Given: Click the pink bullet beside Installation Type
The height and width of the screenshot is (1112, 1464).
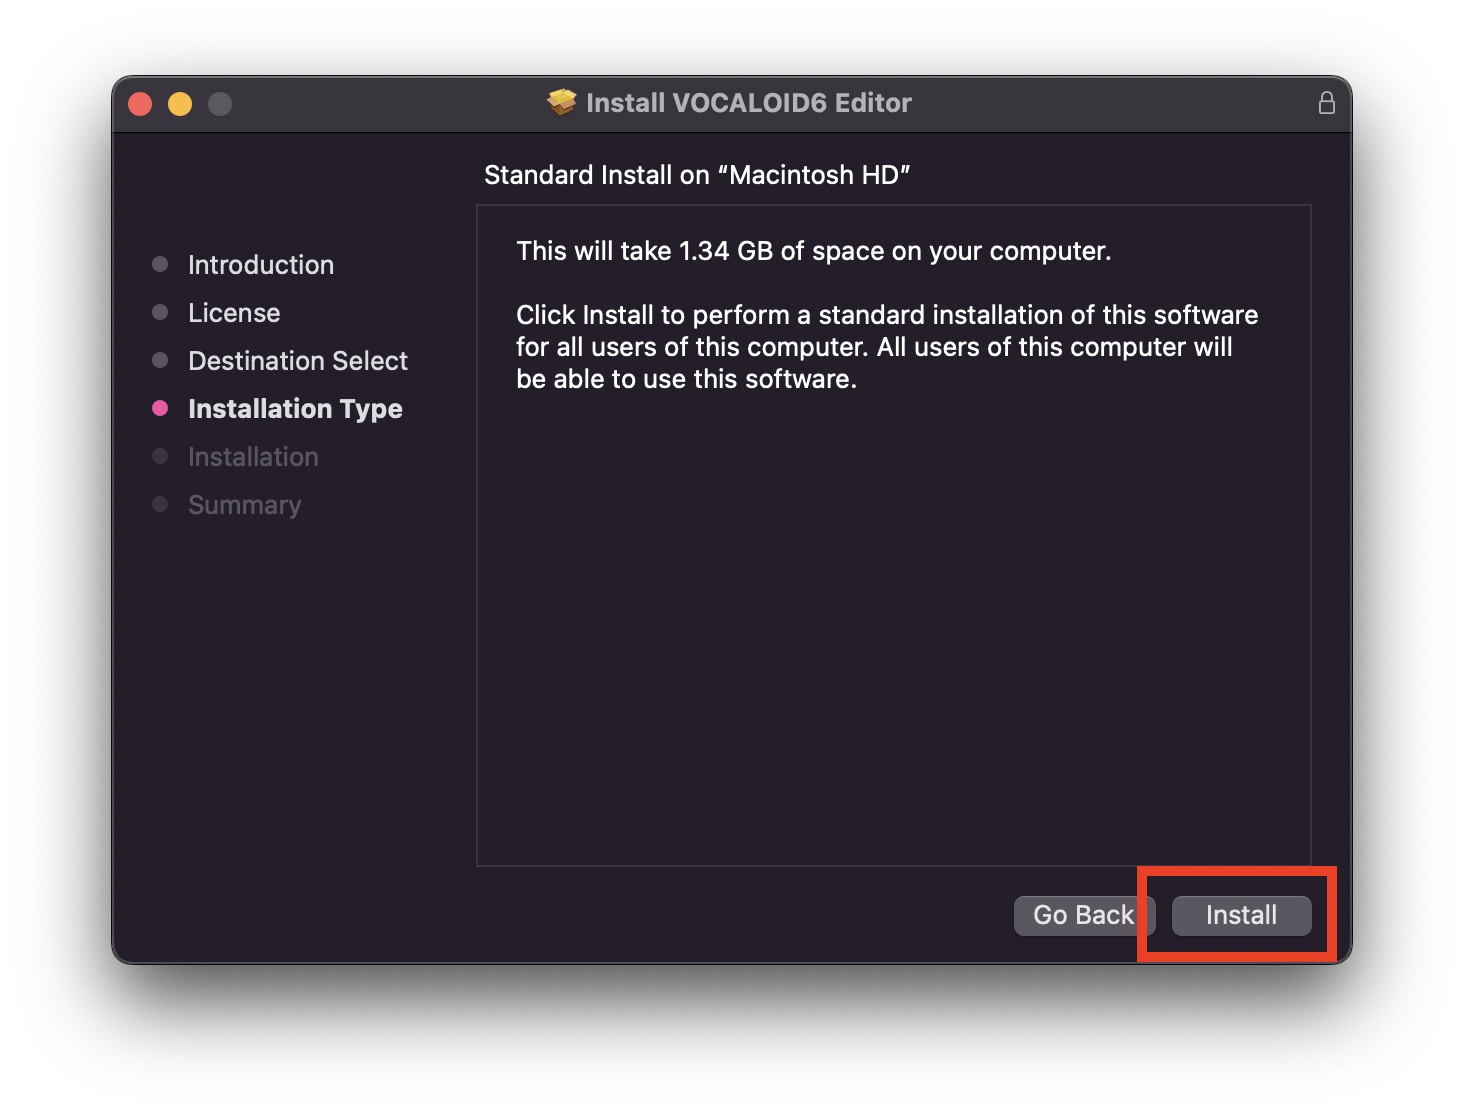Looking at the screenshot, I should click(x=161, y=408).
